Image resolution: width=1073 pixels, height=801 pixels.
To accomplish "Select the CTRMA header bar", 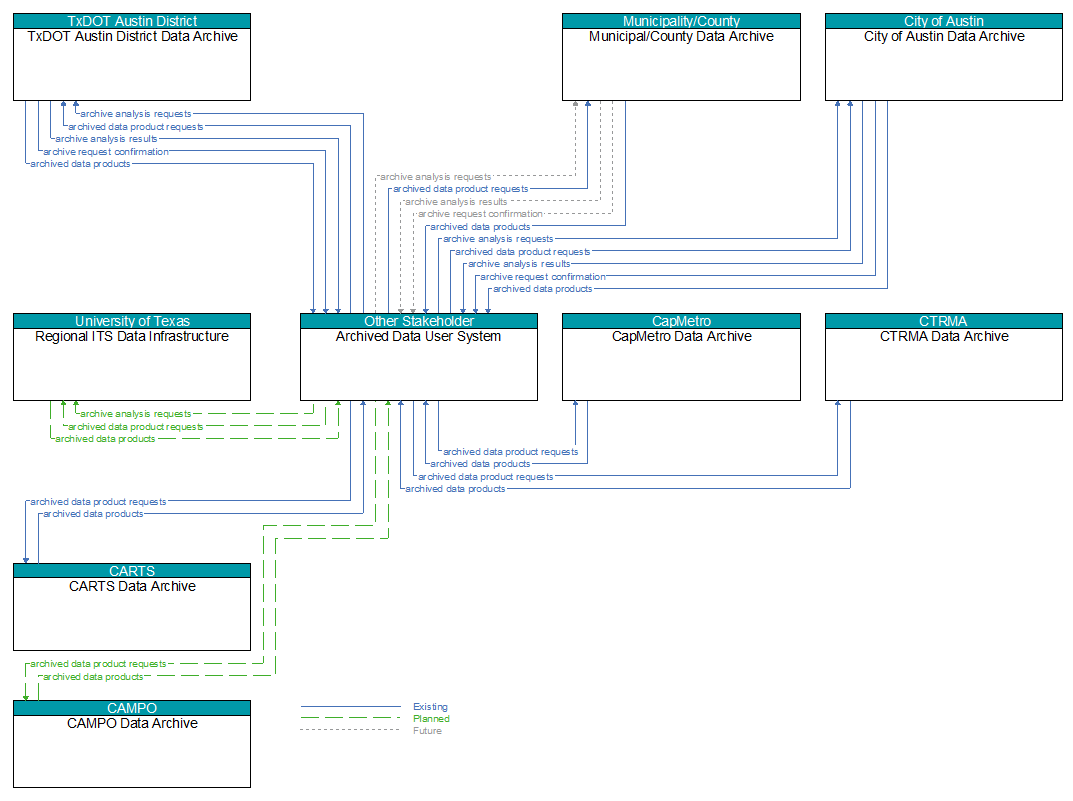I will coord(944,321).
